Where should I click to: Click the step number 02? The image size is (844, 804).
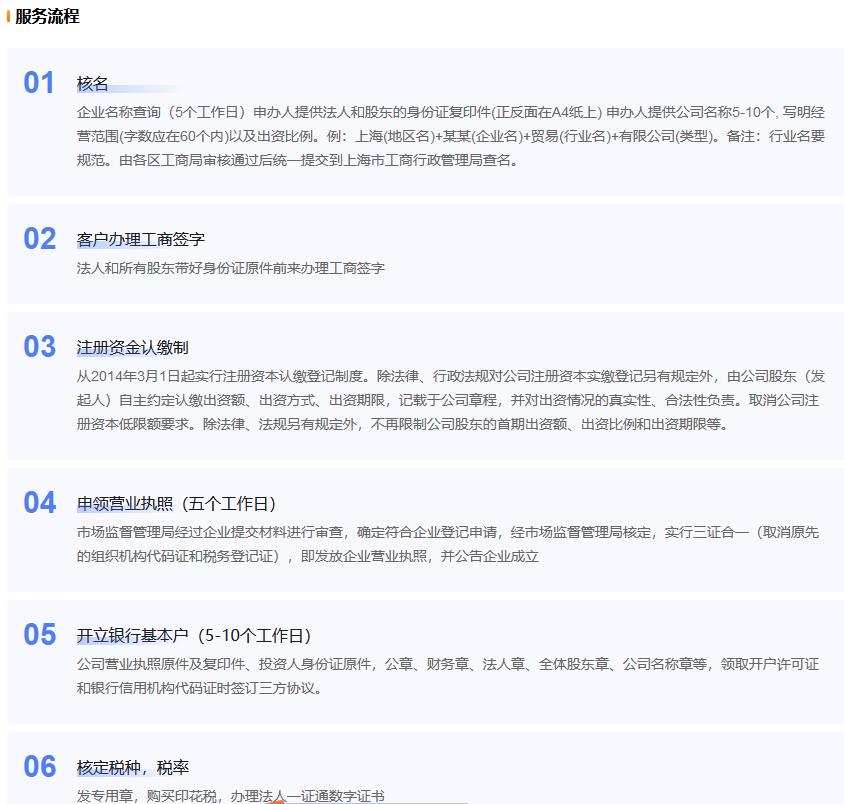[40, 239]
